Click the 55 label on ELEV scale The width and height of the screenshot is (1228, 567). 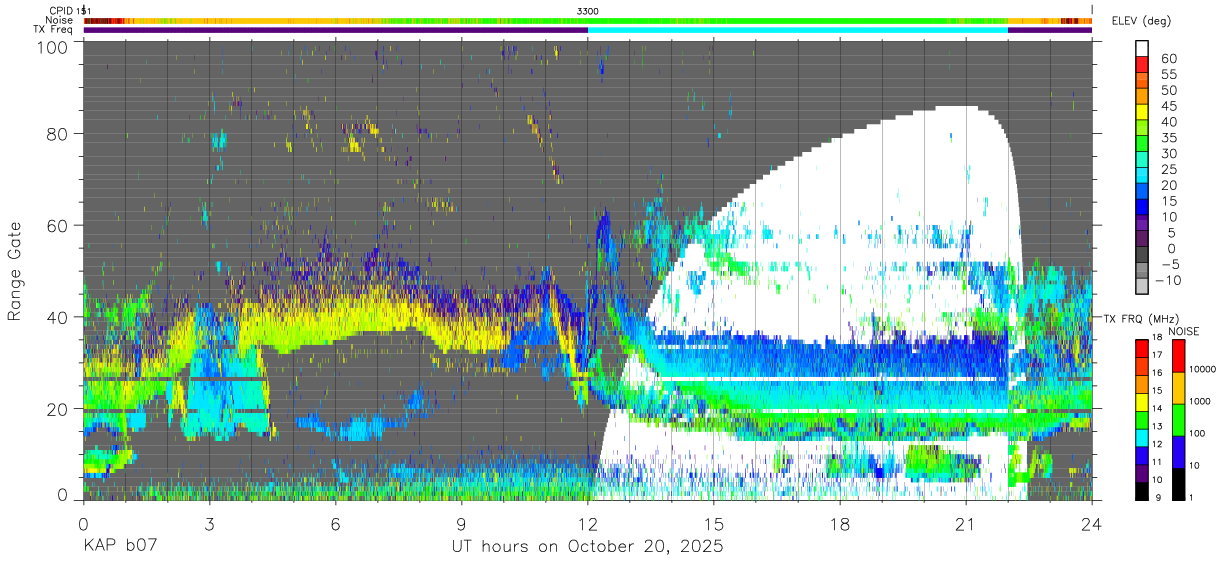coord(1169,74)
